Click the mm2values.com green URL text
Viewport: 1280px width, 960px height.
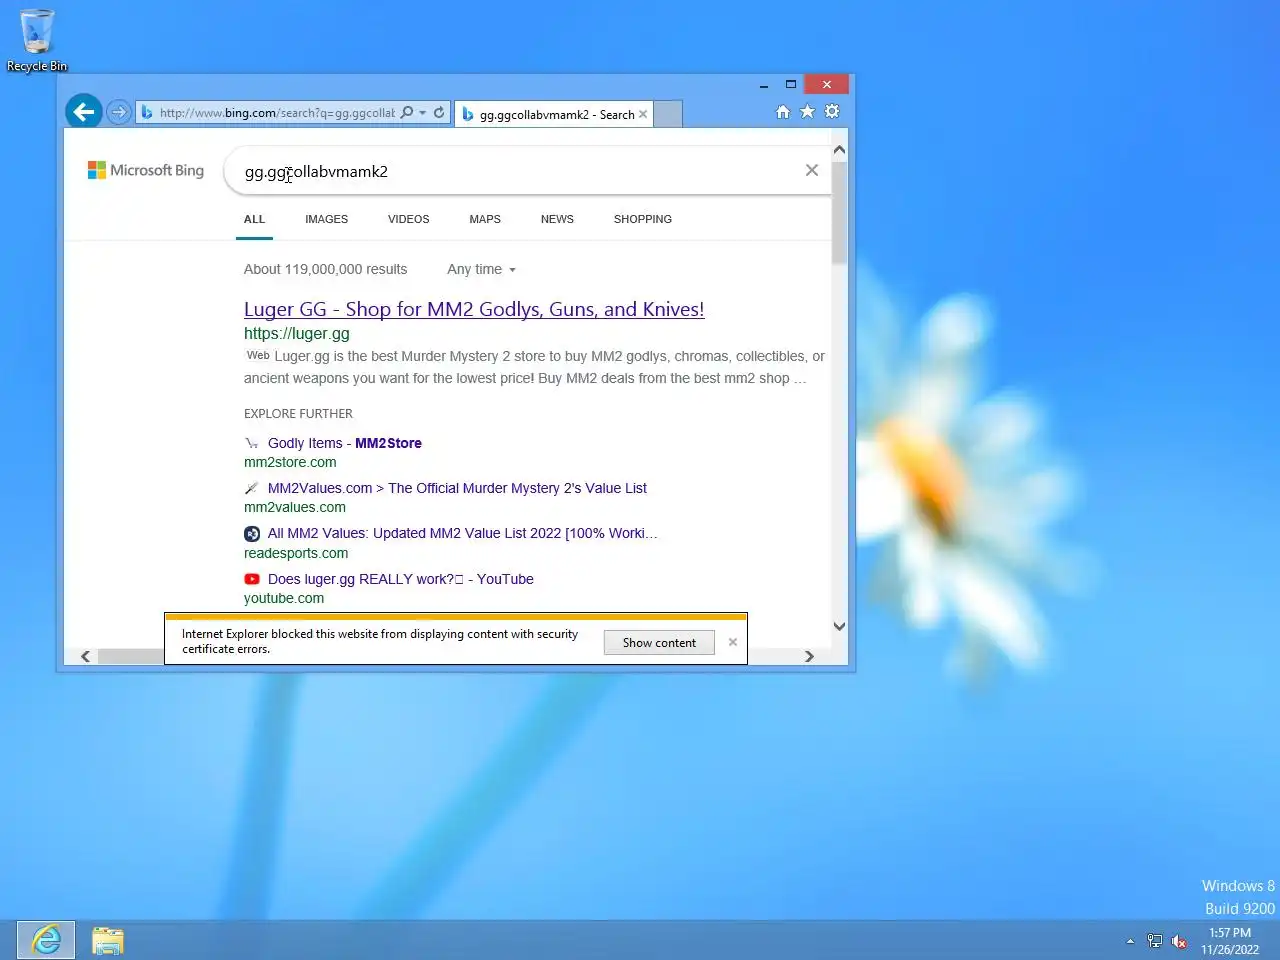(295, 507)
